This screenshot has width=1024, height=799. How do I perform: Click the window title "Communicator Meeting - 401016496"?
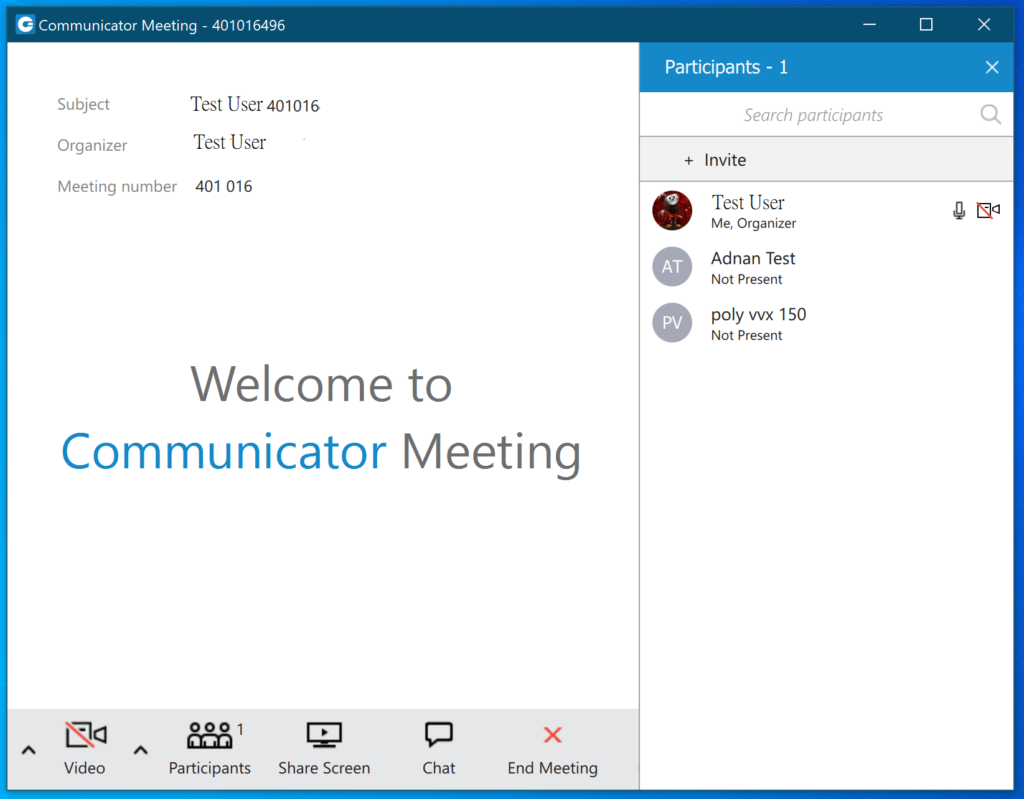tap(162, 25)
